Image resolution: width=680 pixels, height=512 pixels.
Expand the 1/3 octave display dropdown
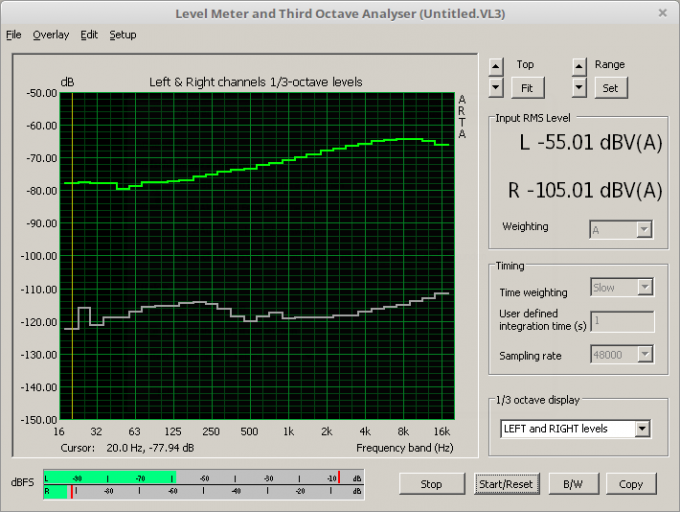(642, 429)
